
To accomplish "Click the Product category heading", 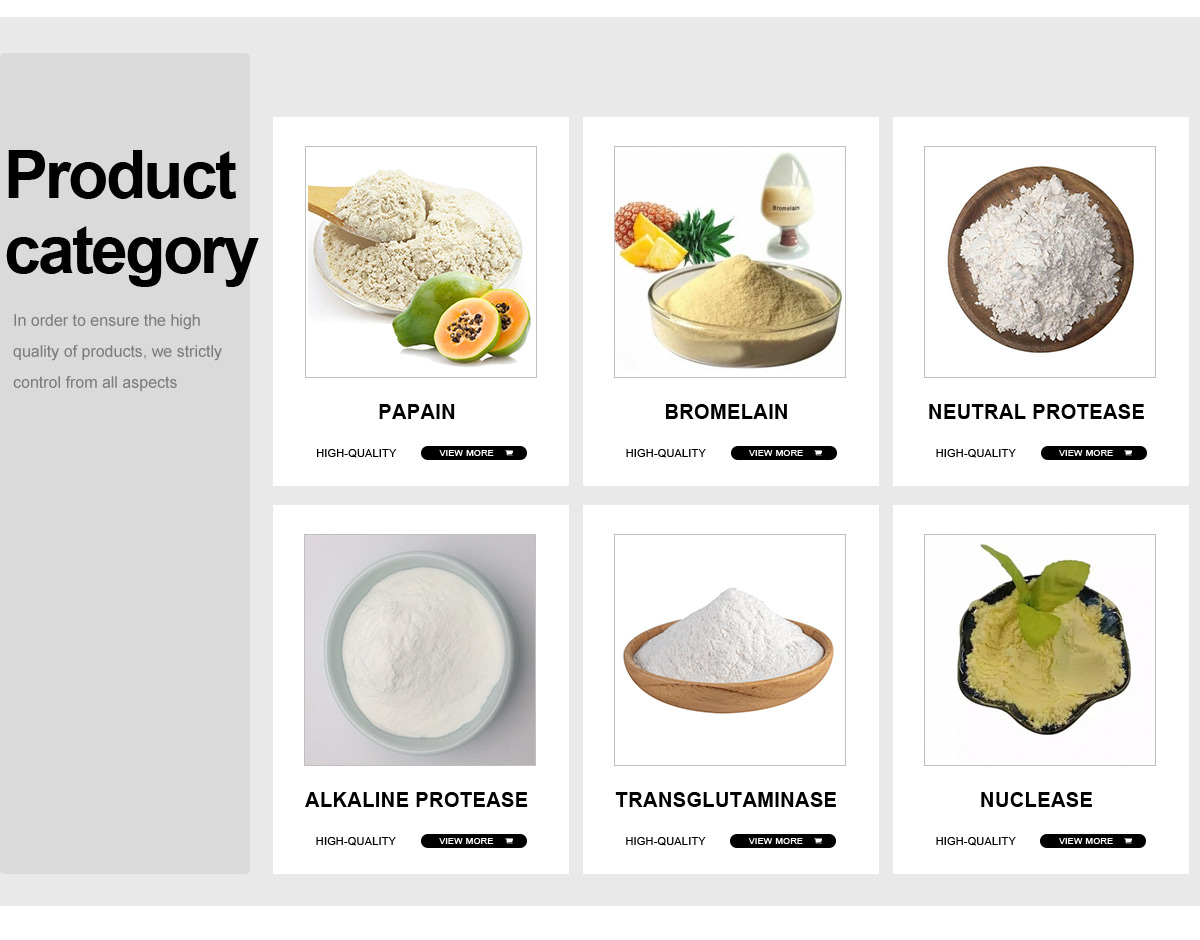I will click(130, 214).
